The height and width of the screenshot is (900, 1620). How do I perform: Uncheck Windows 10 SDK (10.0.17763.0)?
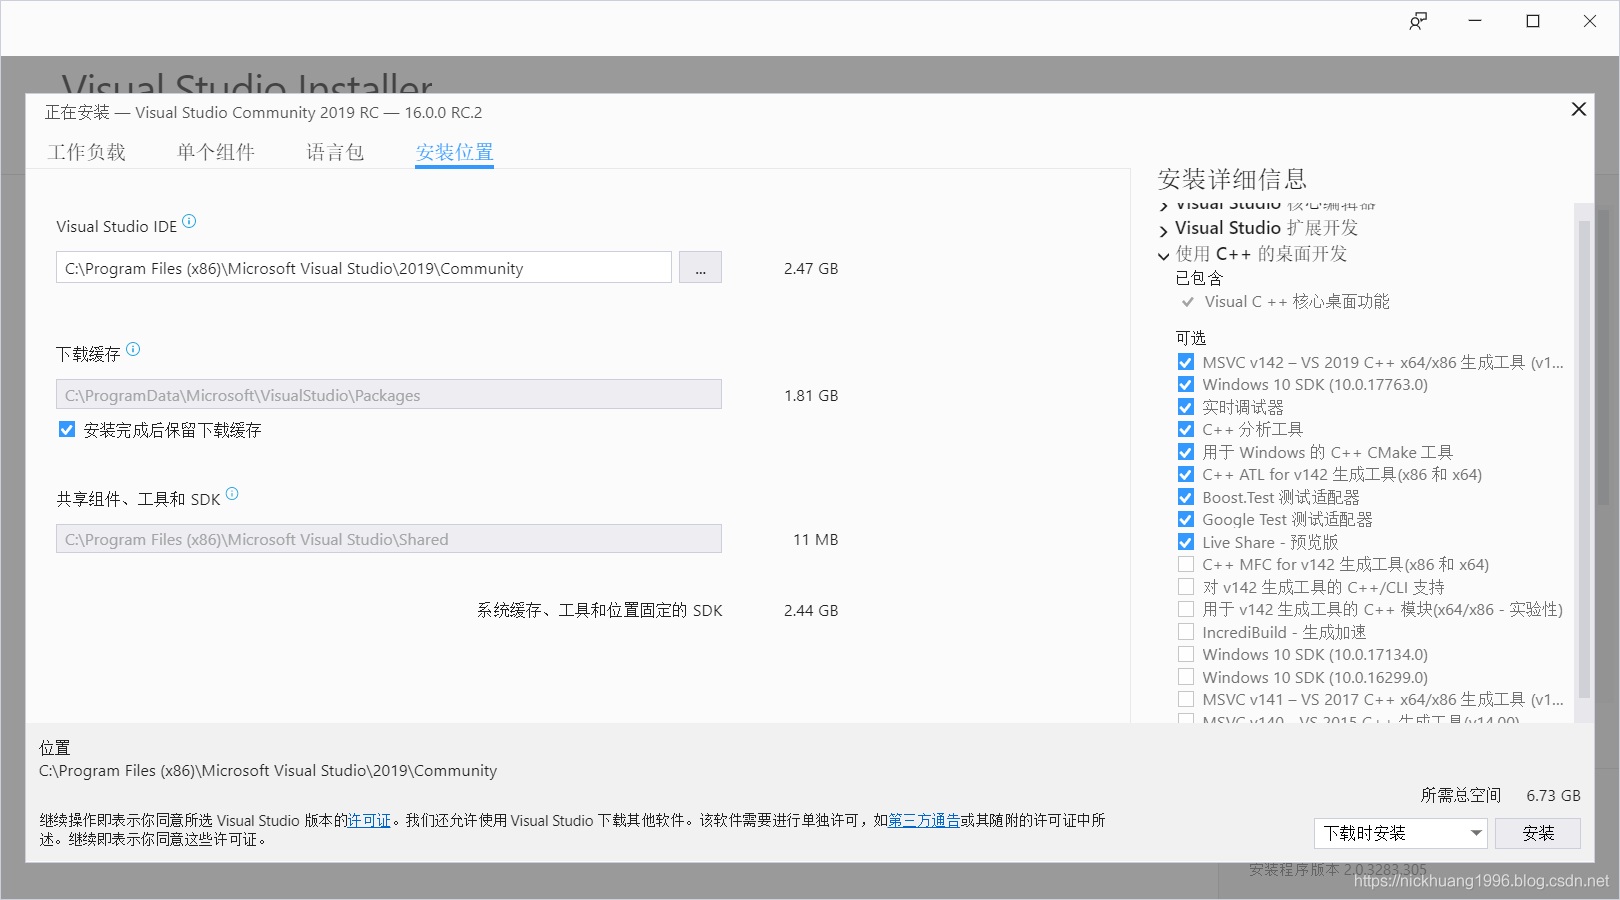1186,384
